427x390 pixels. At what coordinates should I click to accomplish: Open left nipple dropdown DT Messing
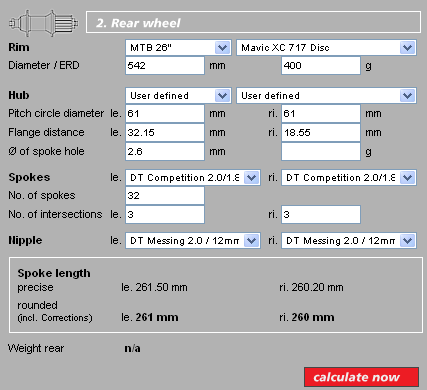tap(193, 240)
